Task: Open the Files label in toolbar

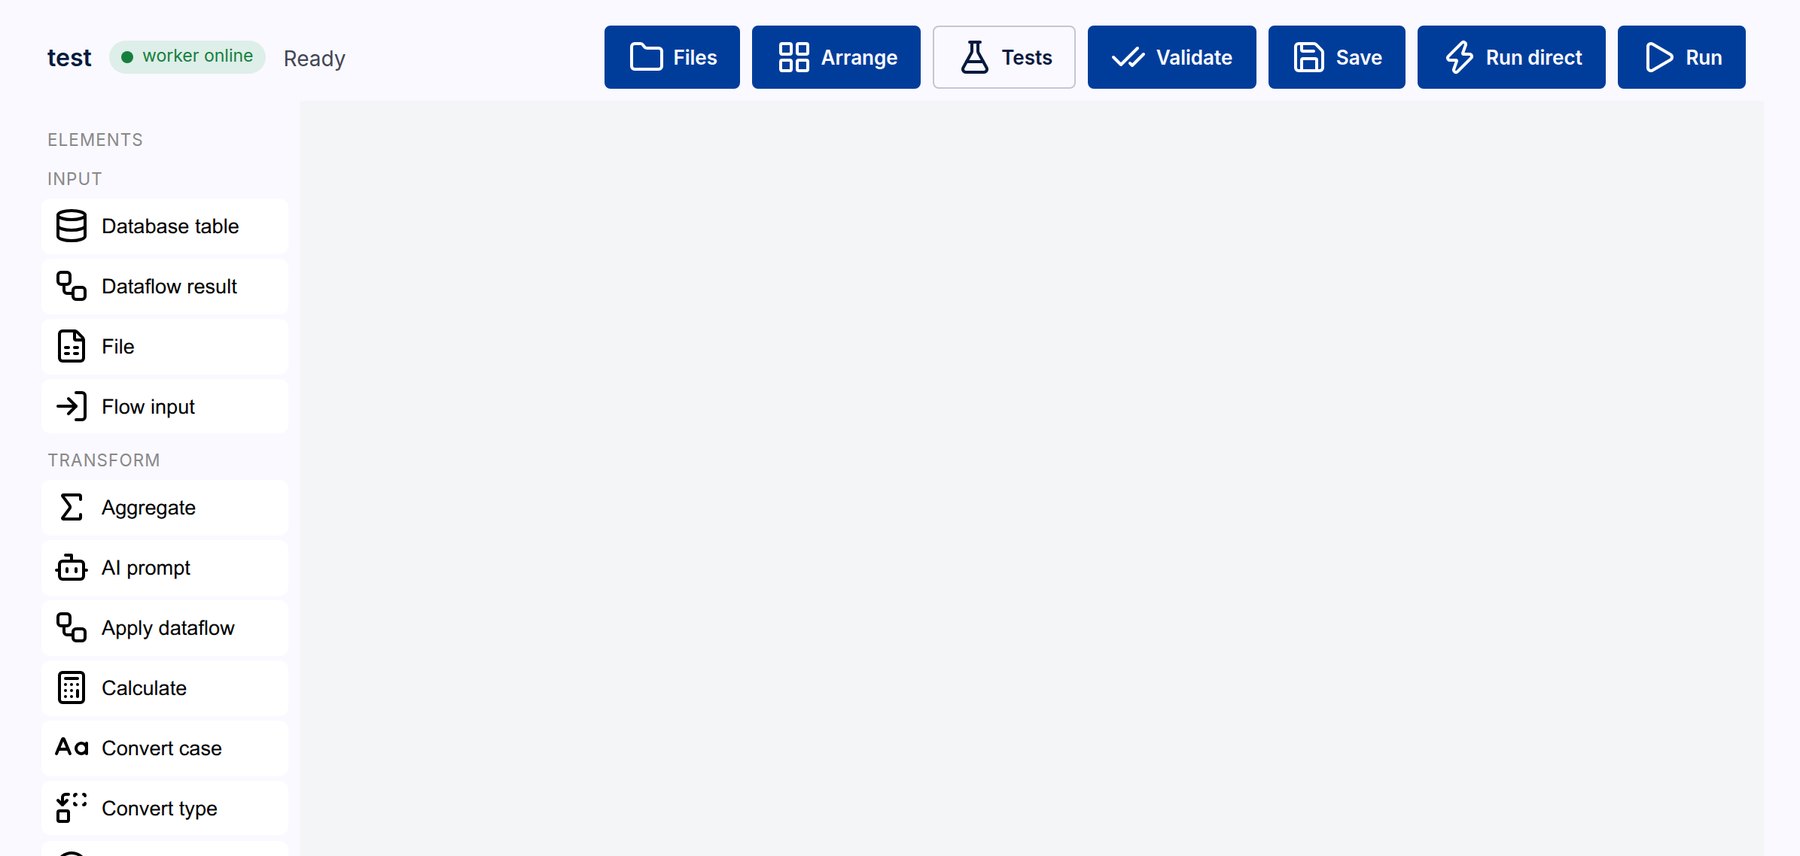Action: tap(695, 58)
